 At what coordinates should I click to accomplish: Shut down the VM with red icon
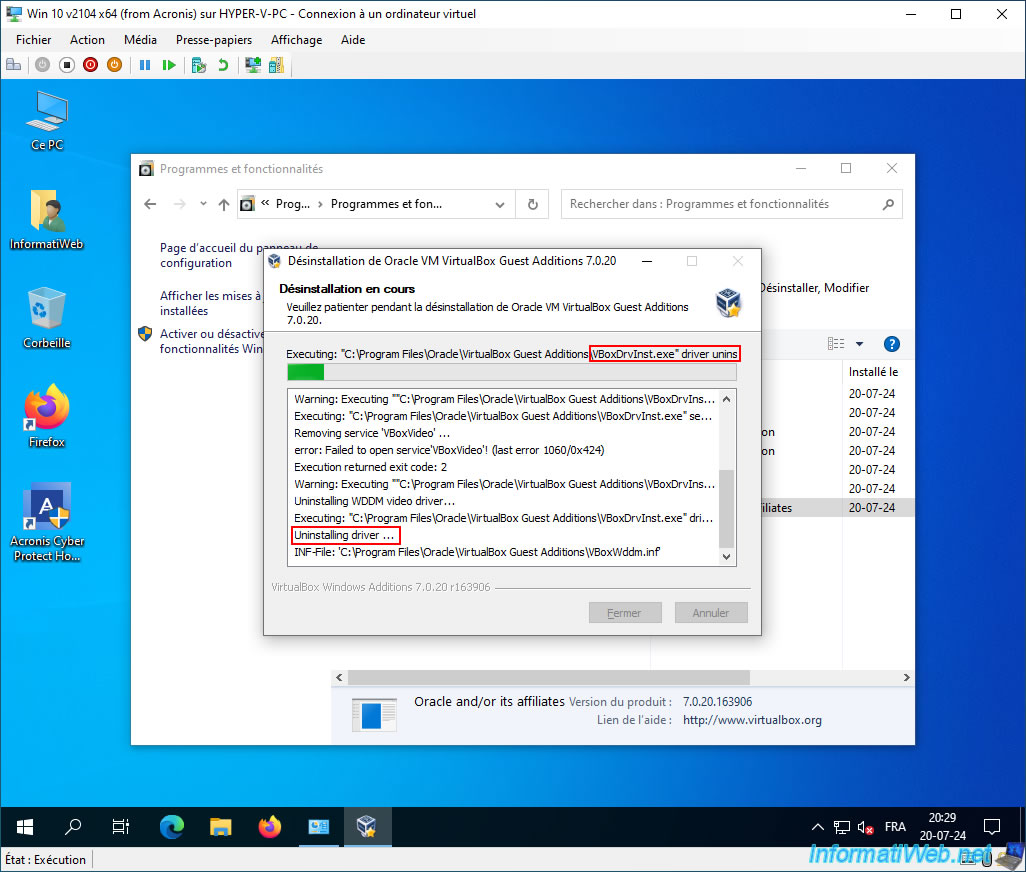point(90,65)
